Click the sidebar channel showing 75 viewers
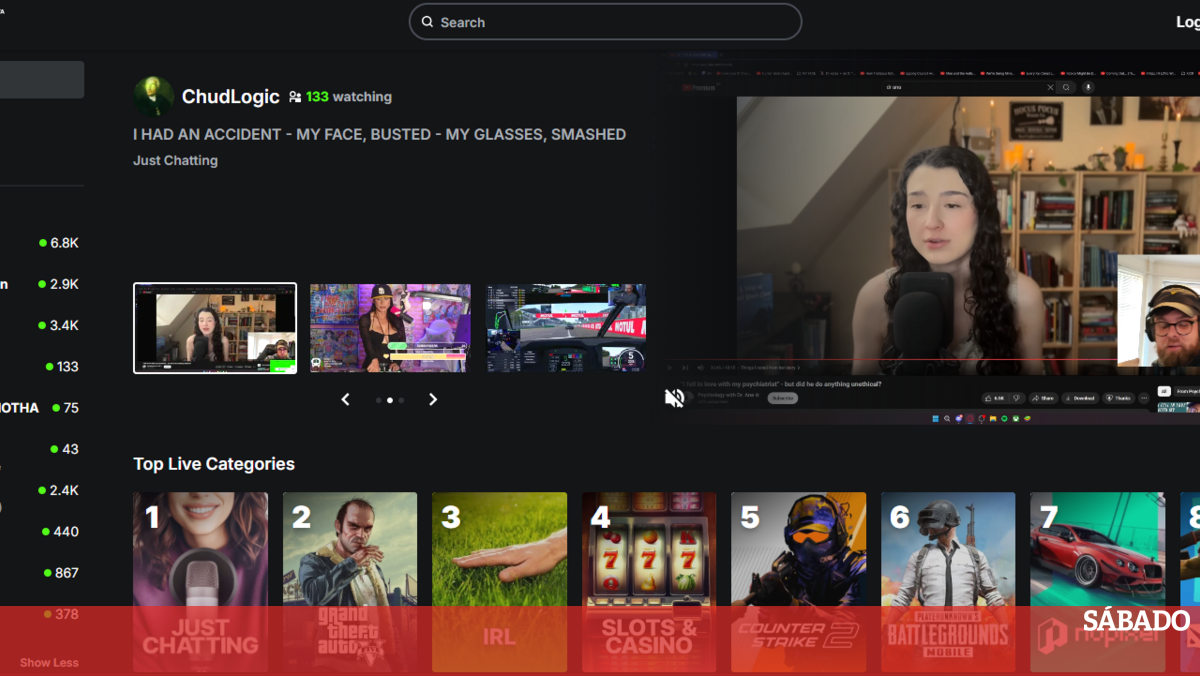This screenshot has height=676, width=1200. (42, 408)
